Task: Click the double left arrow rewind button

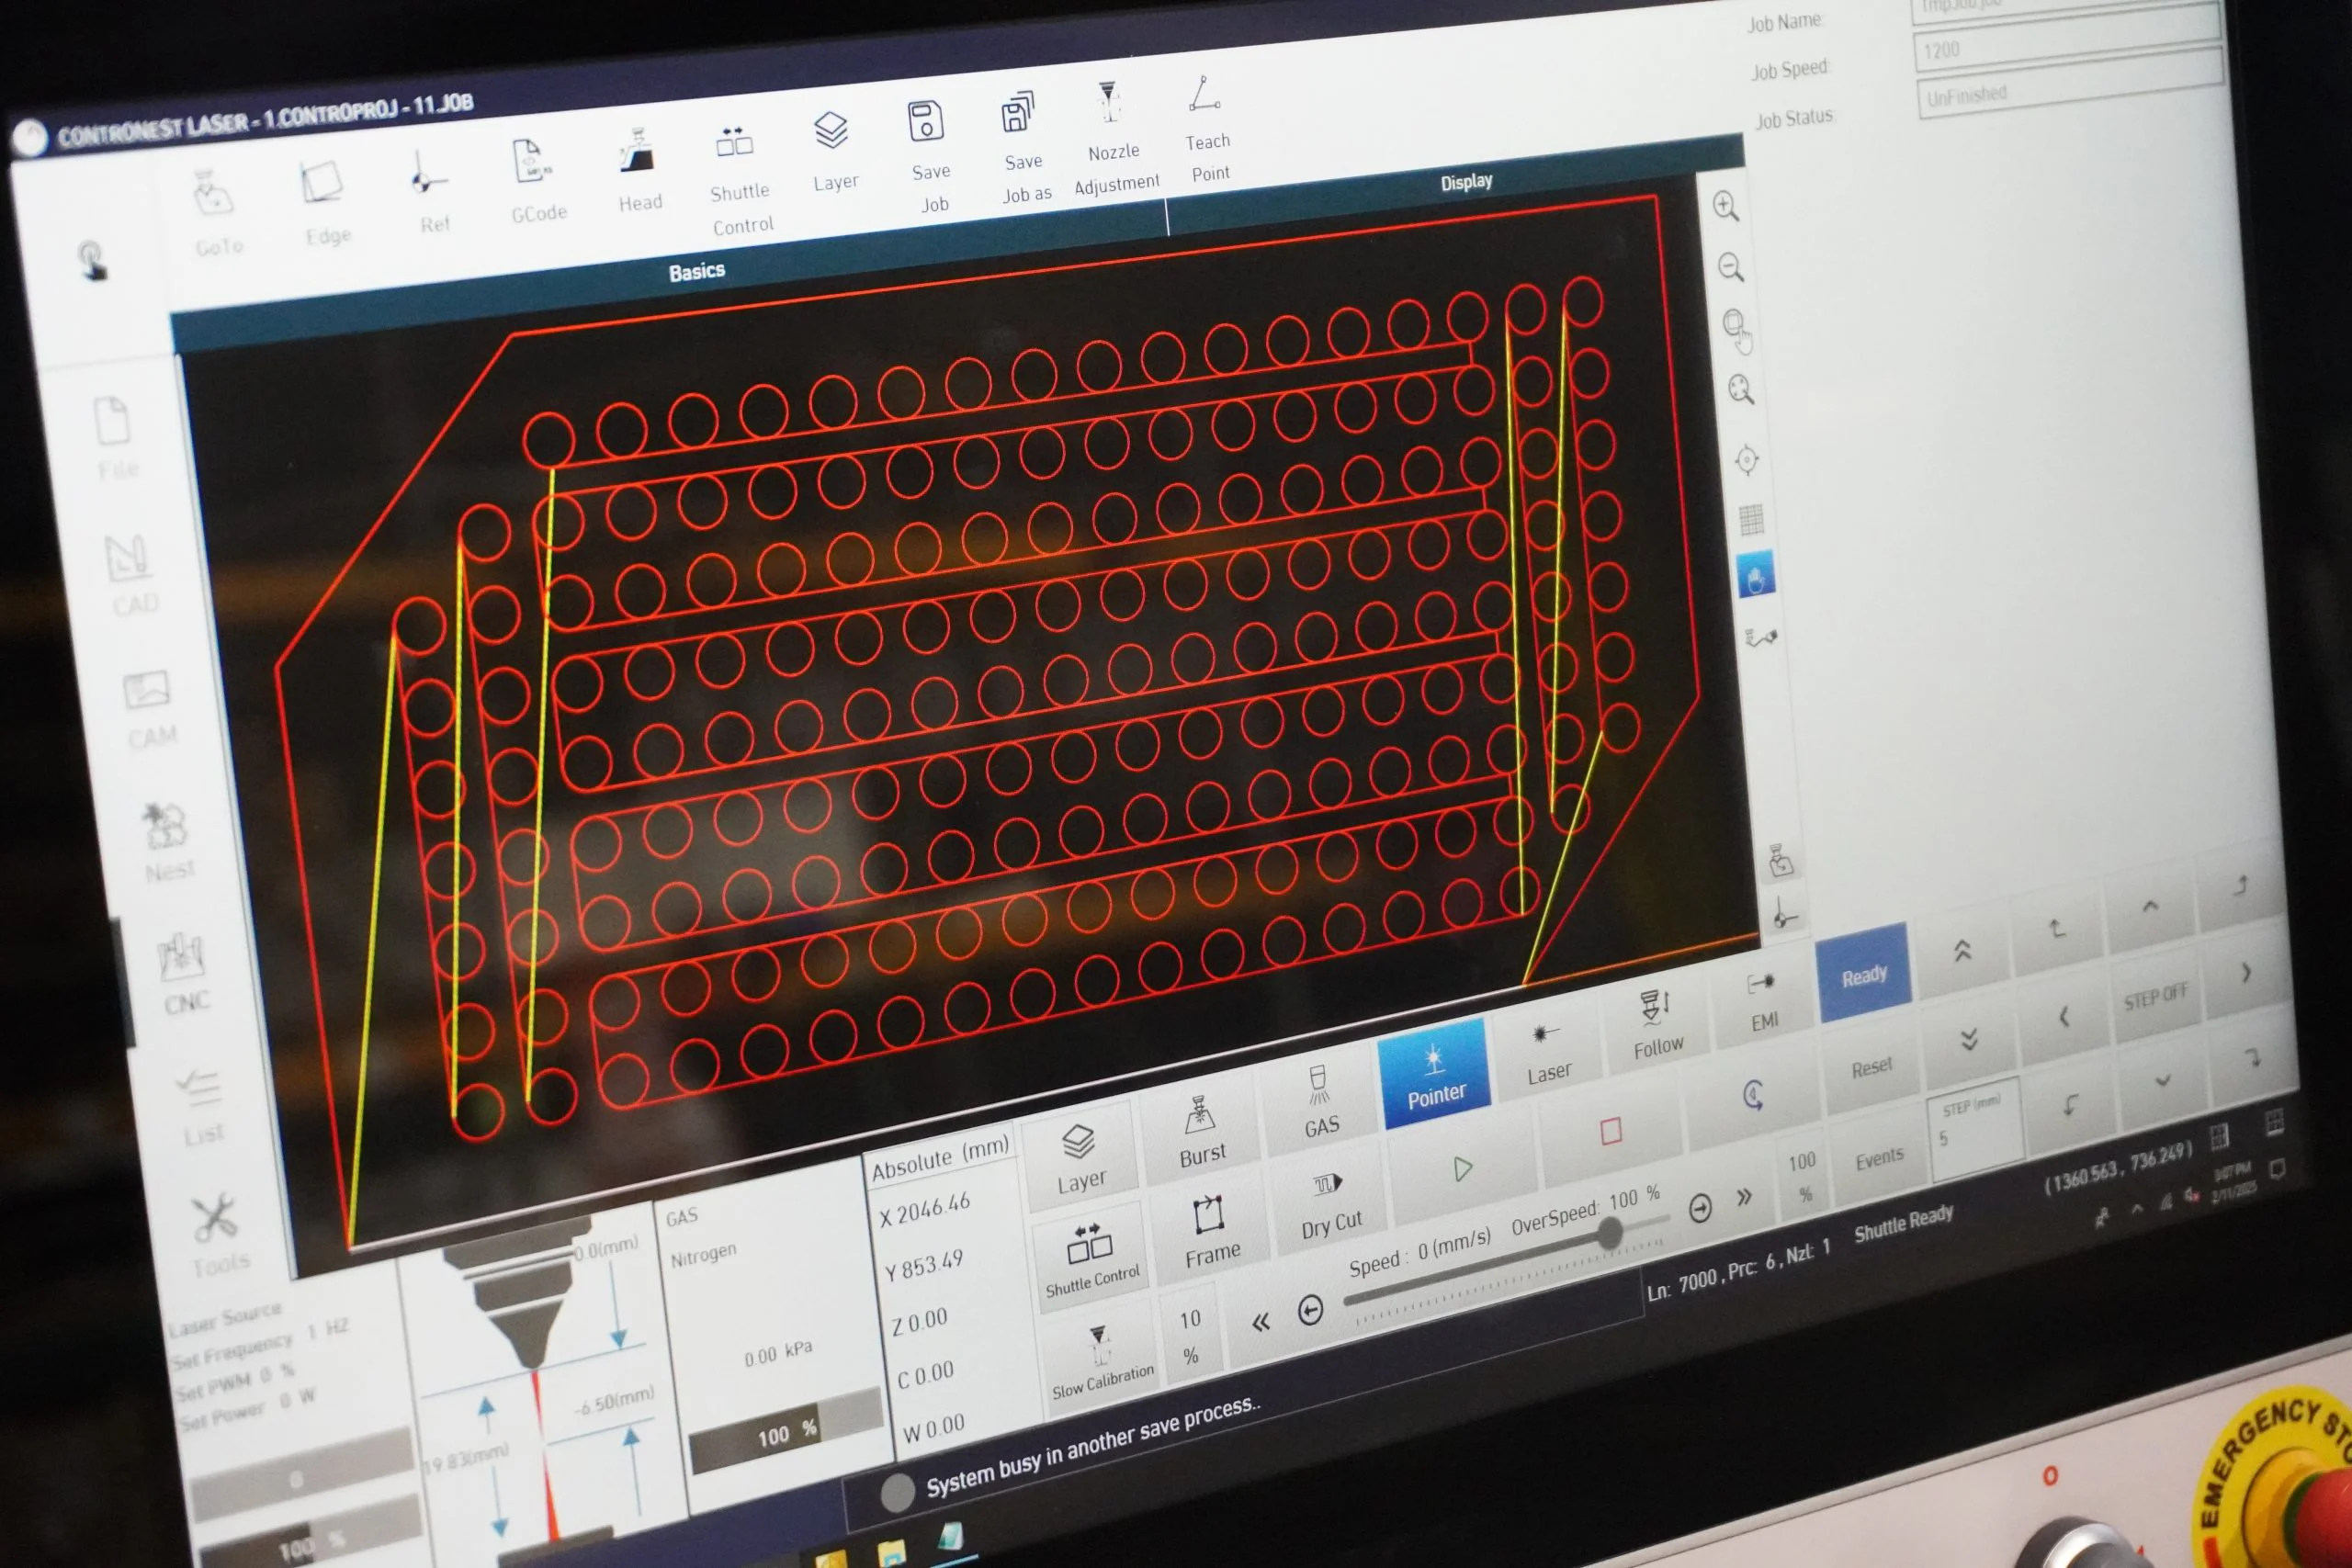Action: click(x=1261, y=1322)
